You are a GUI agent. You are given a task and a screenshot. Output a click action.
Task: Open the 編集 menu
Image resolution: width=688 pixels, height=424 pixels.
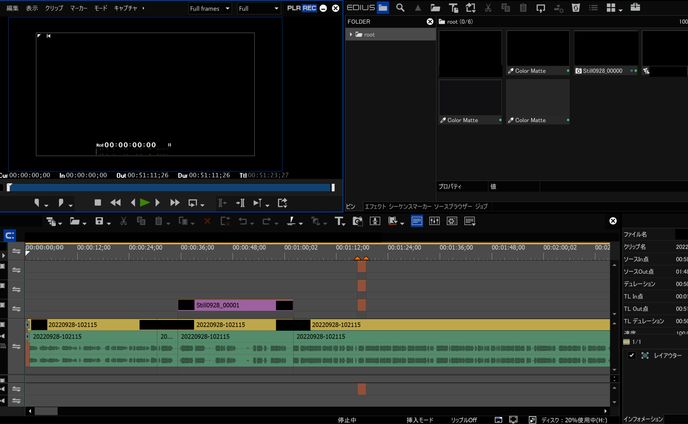(12, 8)
